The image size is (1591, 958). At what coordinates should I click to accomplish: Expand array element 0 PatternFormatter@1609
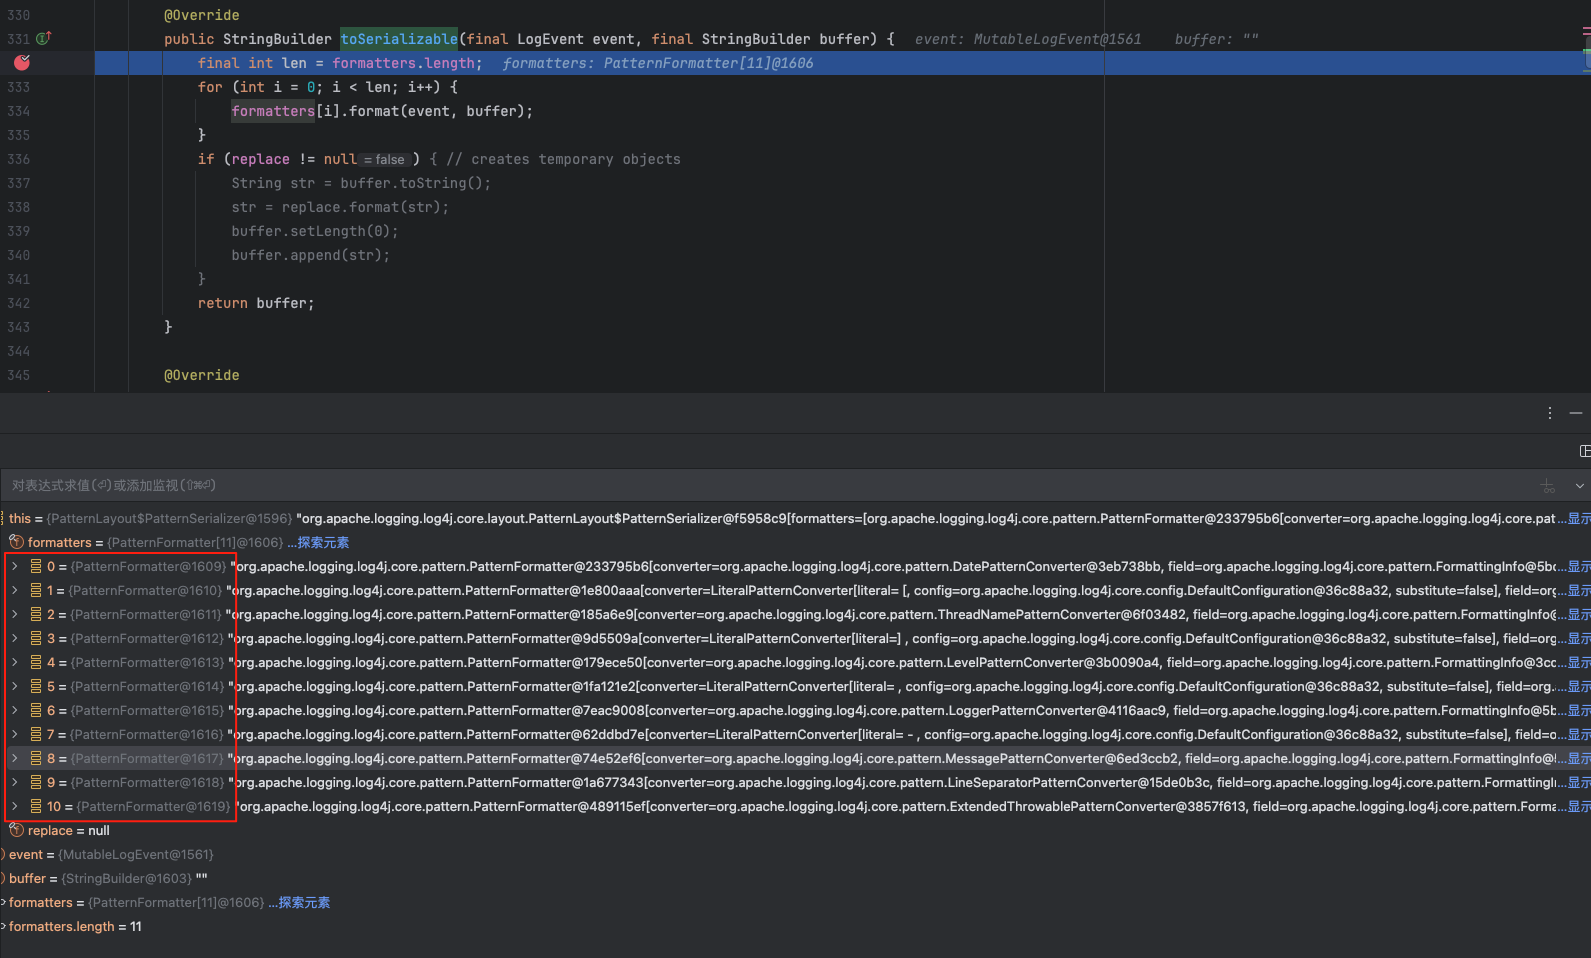(15, 567)
